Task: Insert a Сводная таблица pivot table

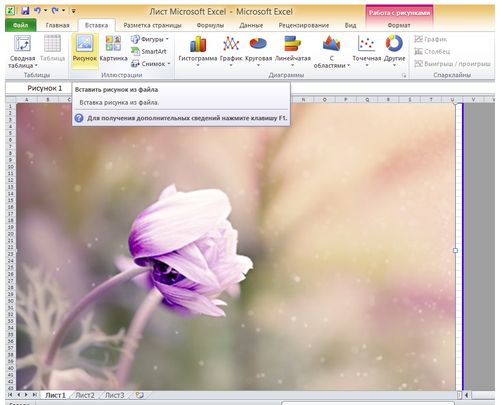Action: 22,51
